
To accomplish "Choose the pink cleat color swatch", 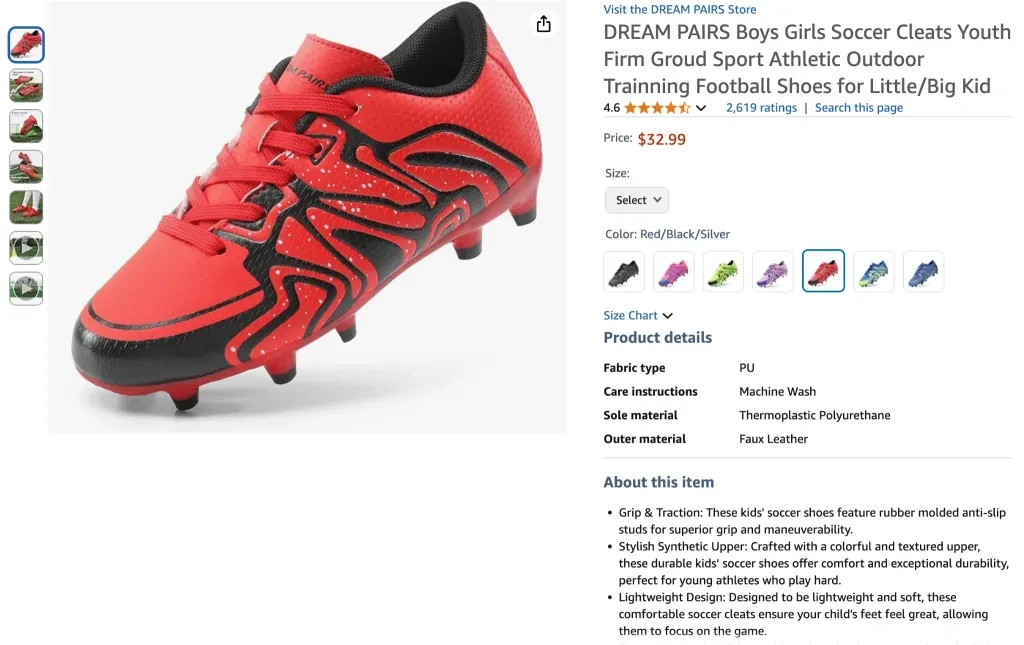I will 674,271.
